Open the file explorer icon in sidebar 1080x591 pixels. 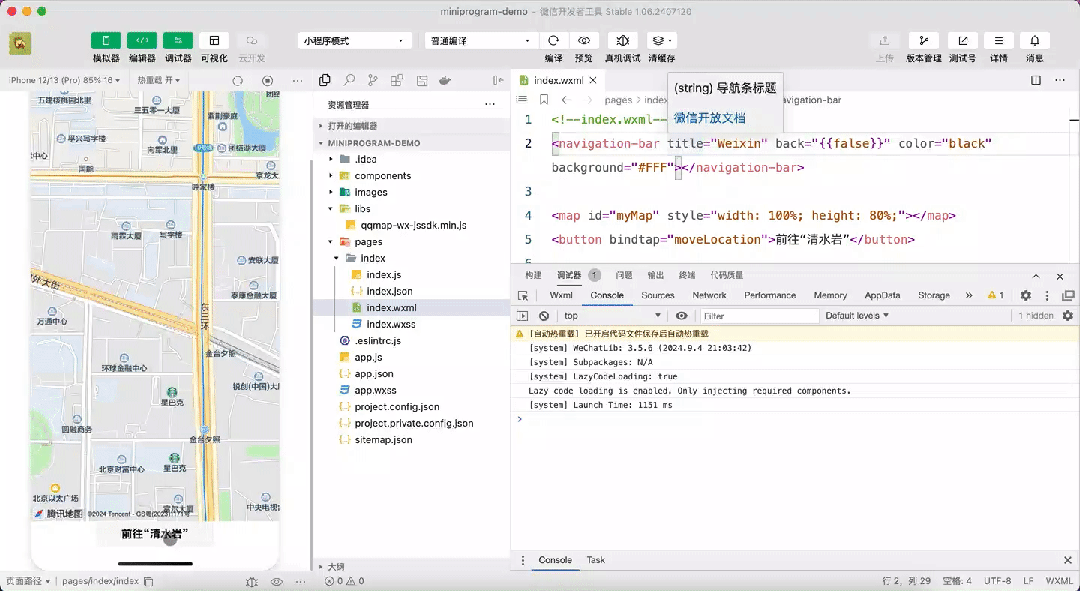pyautogui.click(x=325, y=81)
